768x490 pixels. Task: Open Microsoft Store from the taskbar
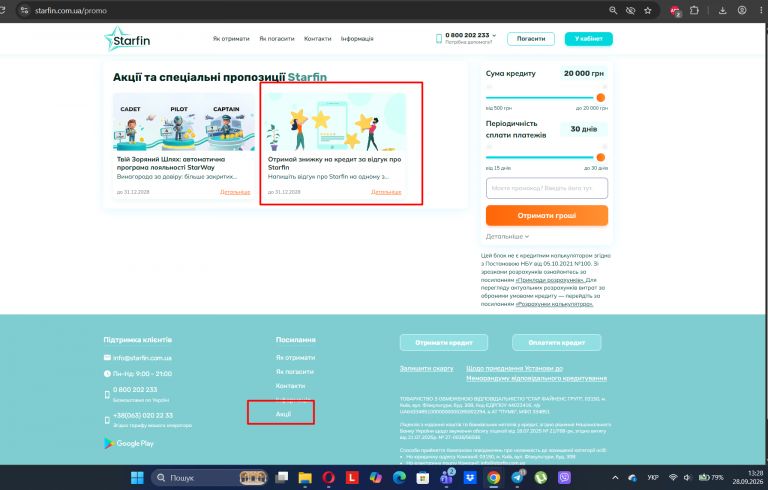pyautogui.click(x=423, y=477)
